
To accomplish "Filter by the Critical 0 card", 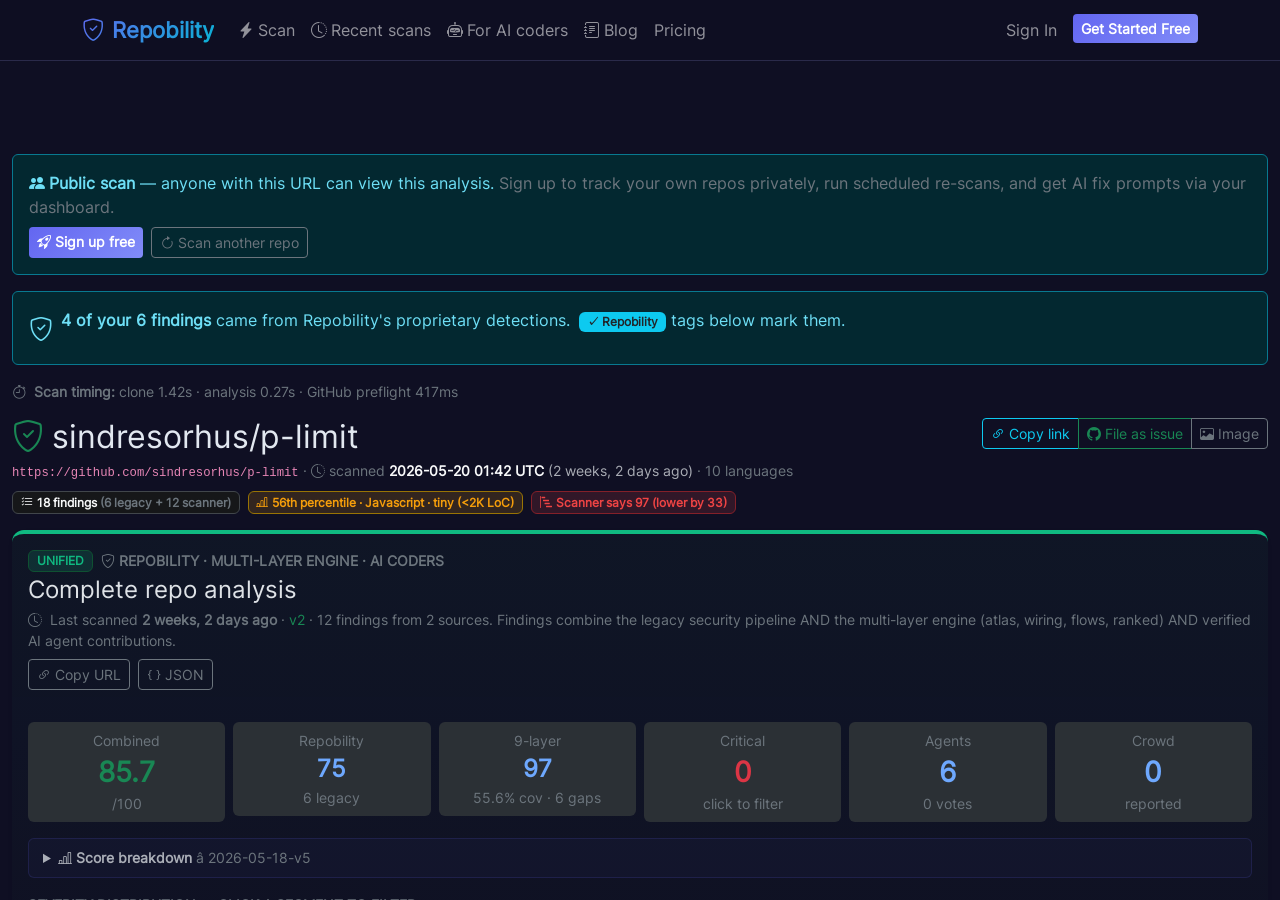I will (742, 772).
